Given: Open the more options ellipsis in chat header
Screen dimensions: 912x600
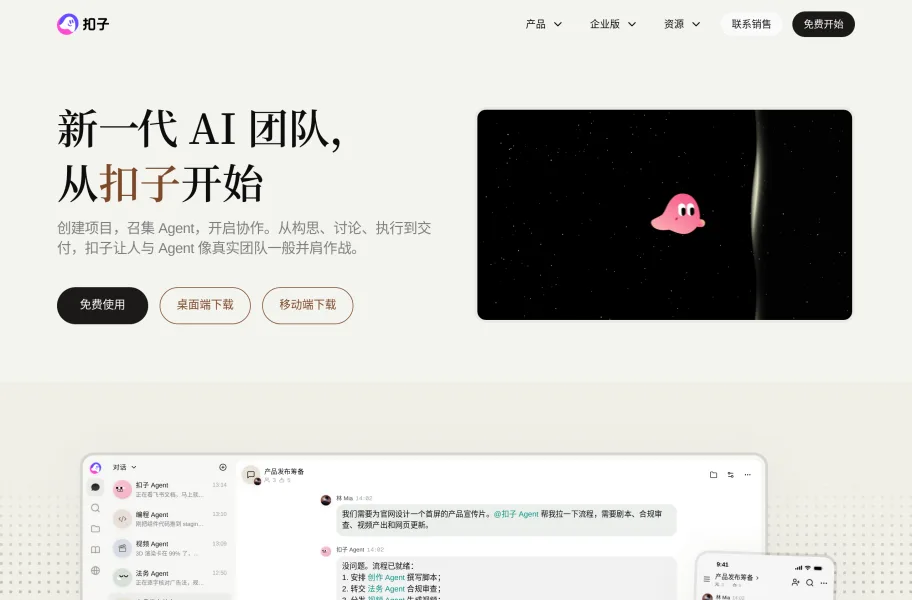Looking at the screenshot, I should click(x=748, y=475).
